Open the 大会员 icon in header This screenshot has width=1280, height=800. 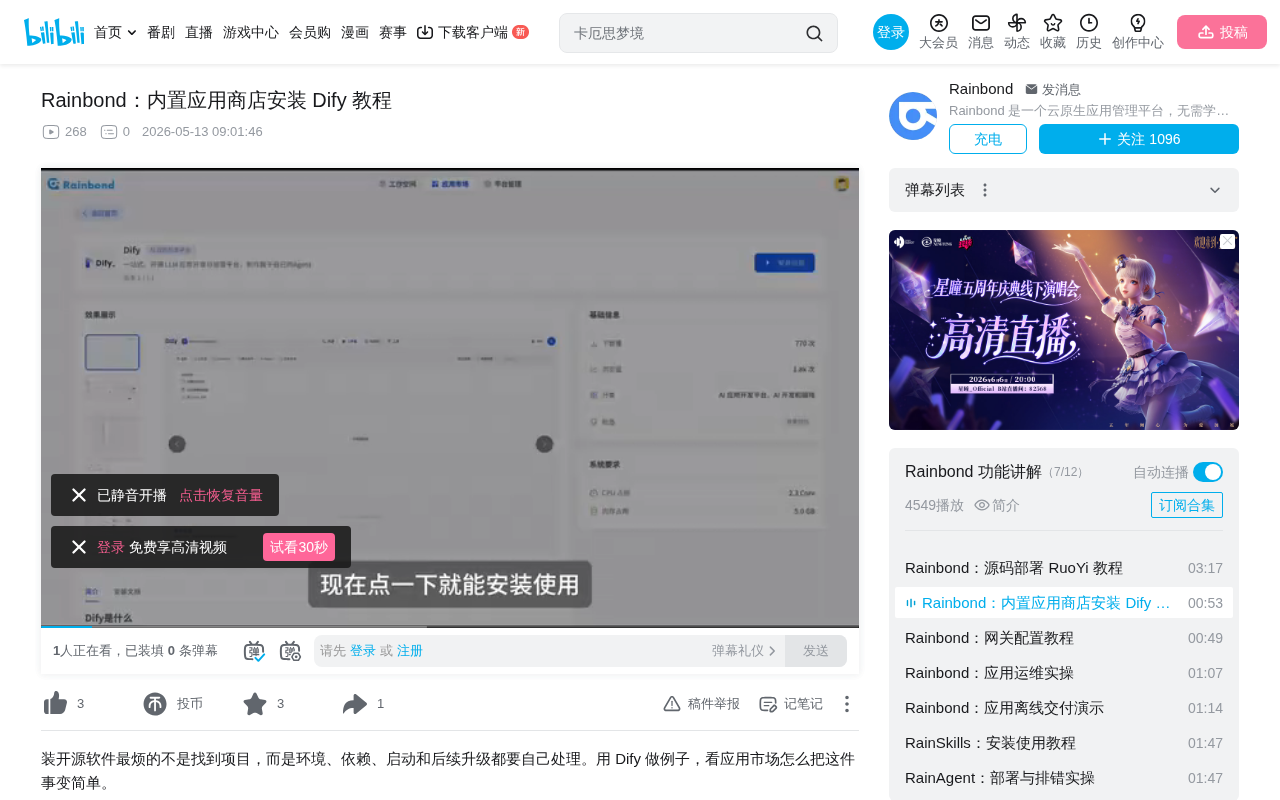point(938,23)
